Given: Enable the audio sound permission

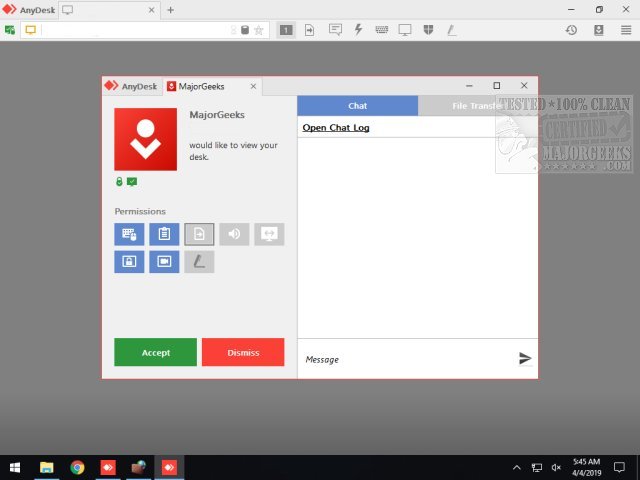Looking at the screenshot, I should coord(234,234).
